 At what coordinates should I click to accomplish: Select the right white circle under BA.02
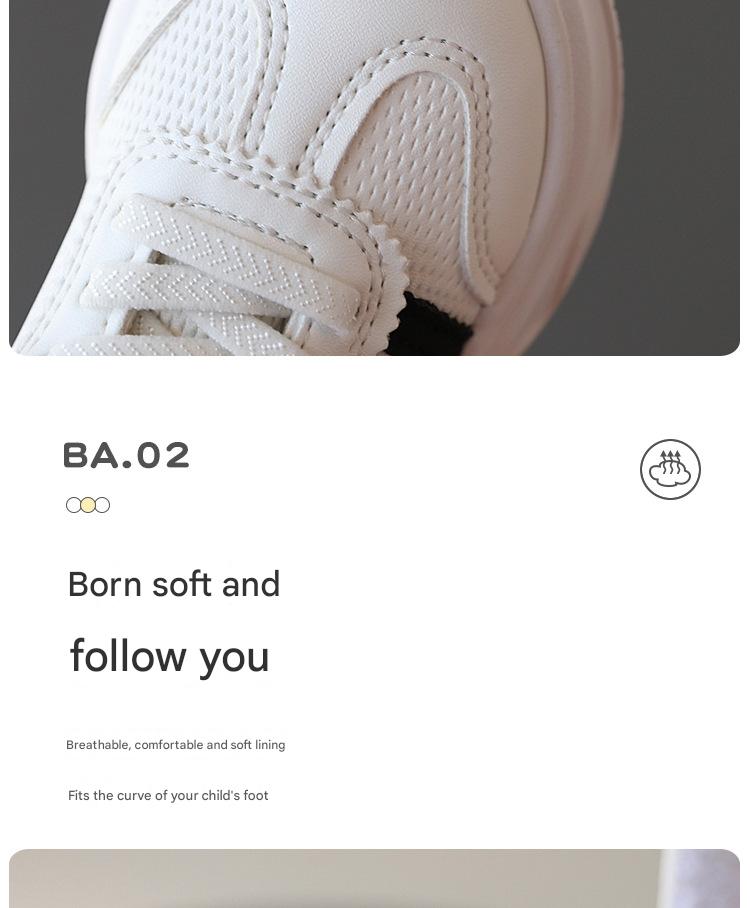[103, 505]
